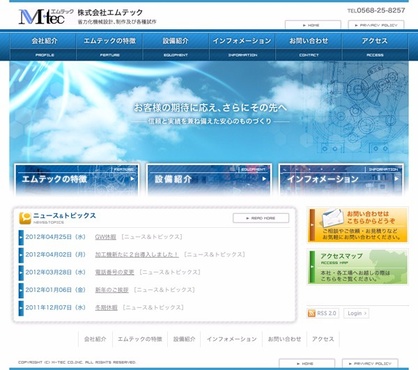Click blue arrow marker beside 2012年01月06日 row
The image size is (418, 370).
coord(21,290)
